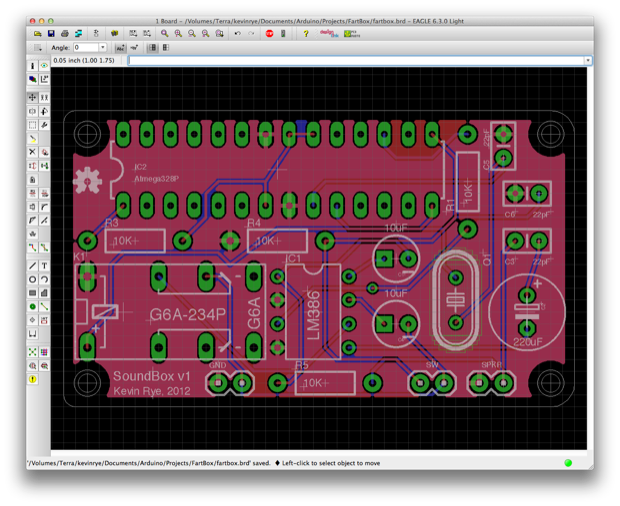
Task: Select the Arc tool
Action: [x=44, y=279]
